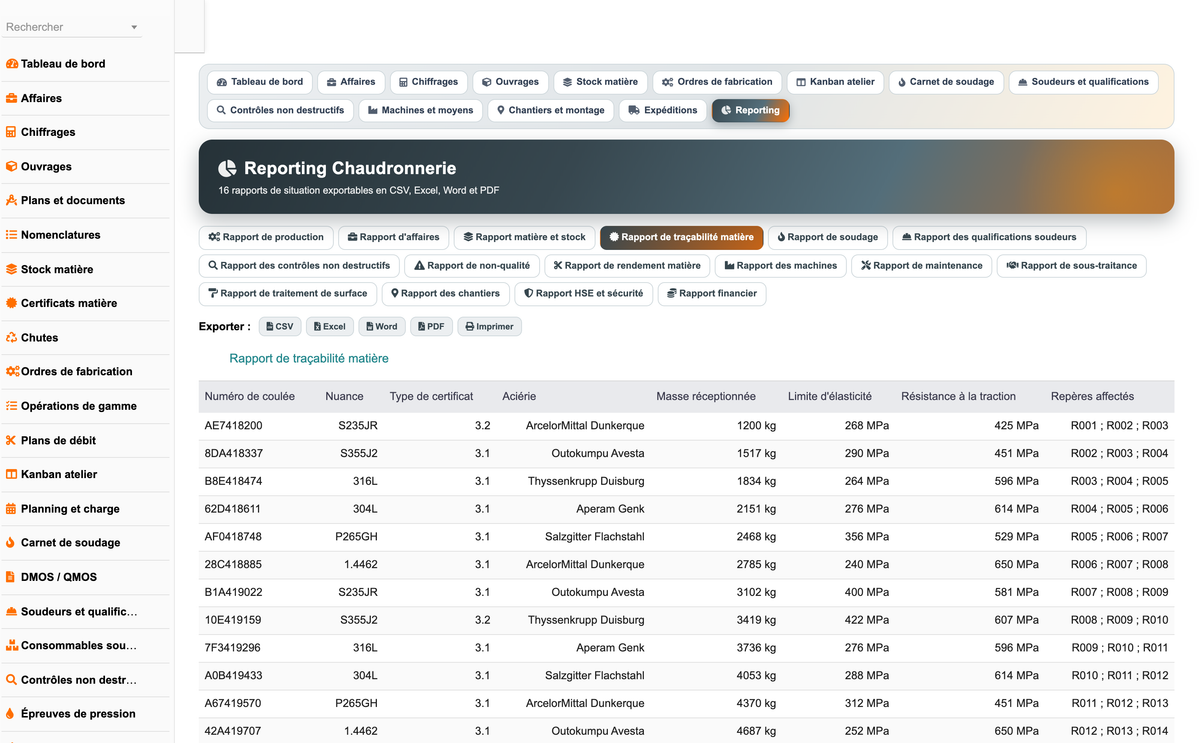Switch to the Chiffrages top tab
The height and width of the screenshot is (743, 1200).
pyautogui.click(x=428, y=82)
